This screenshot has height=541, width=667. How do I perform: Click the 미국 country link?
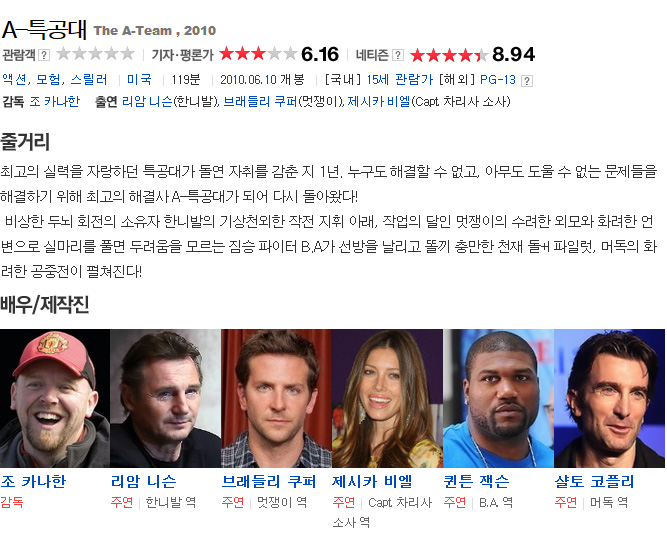click(140, 80)
